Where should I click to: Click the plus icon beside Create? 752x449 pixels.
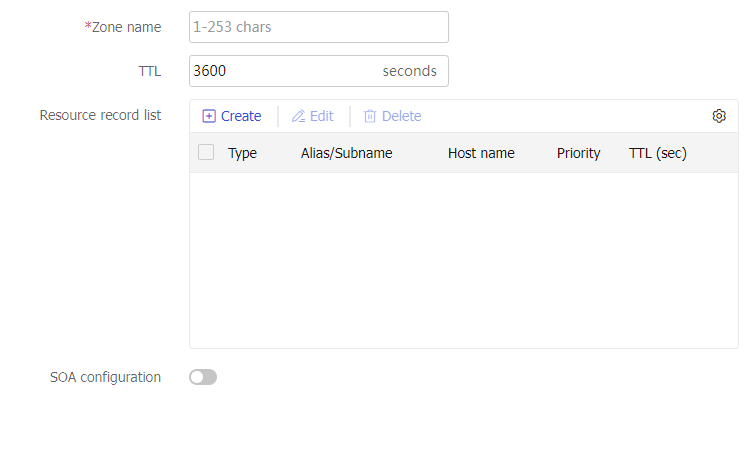point(209,116)
